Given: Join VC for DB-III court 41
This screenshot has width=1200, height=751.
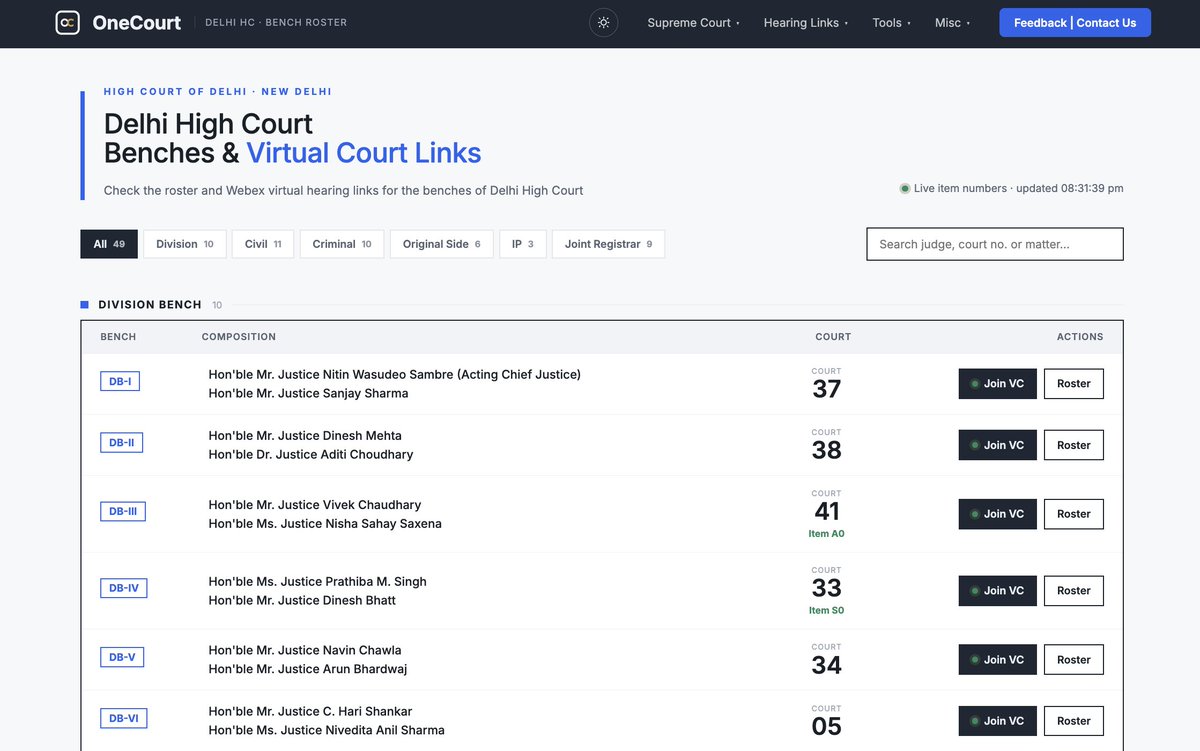Looking at the screenshot, I should pyautogui.click(x=998, y=514).
